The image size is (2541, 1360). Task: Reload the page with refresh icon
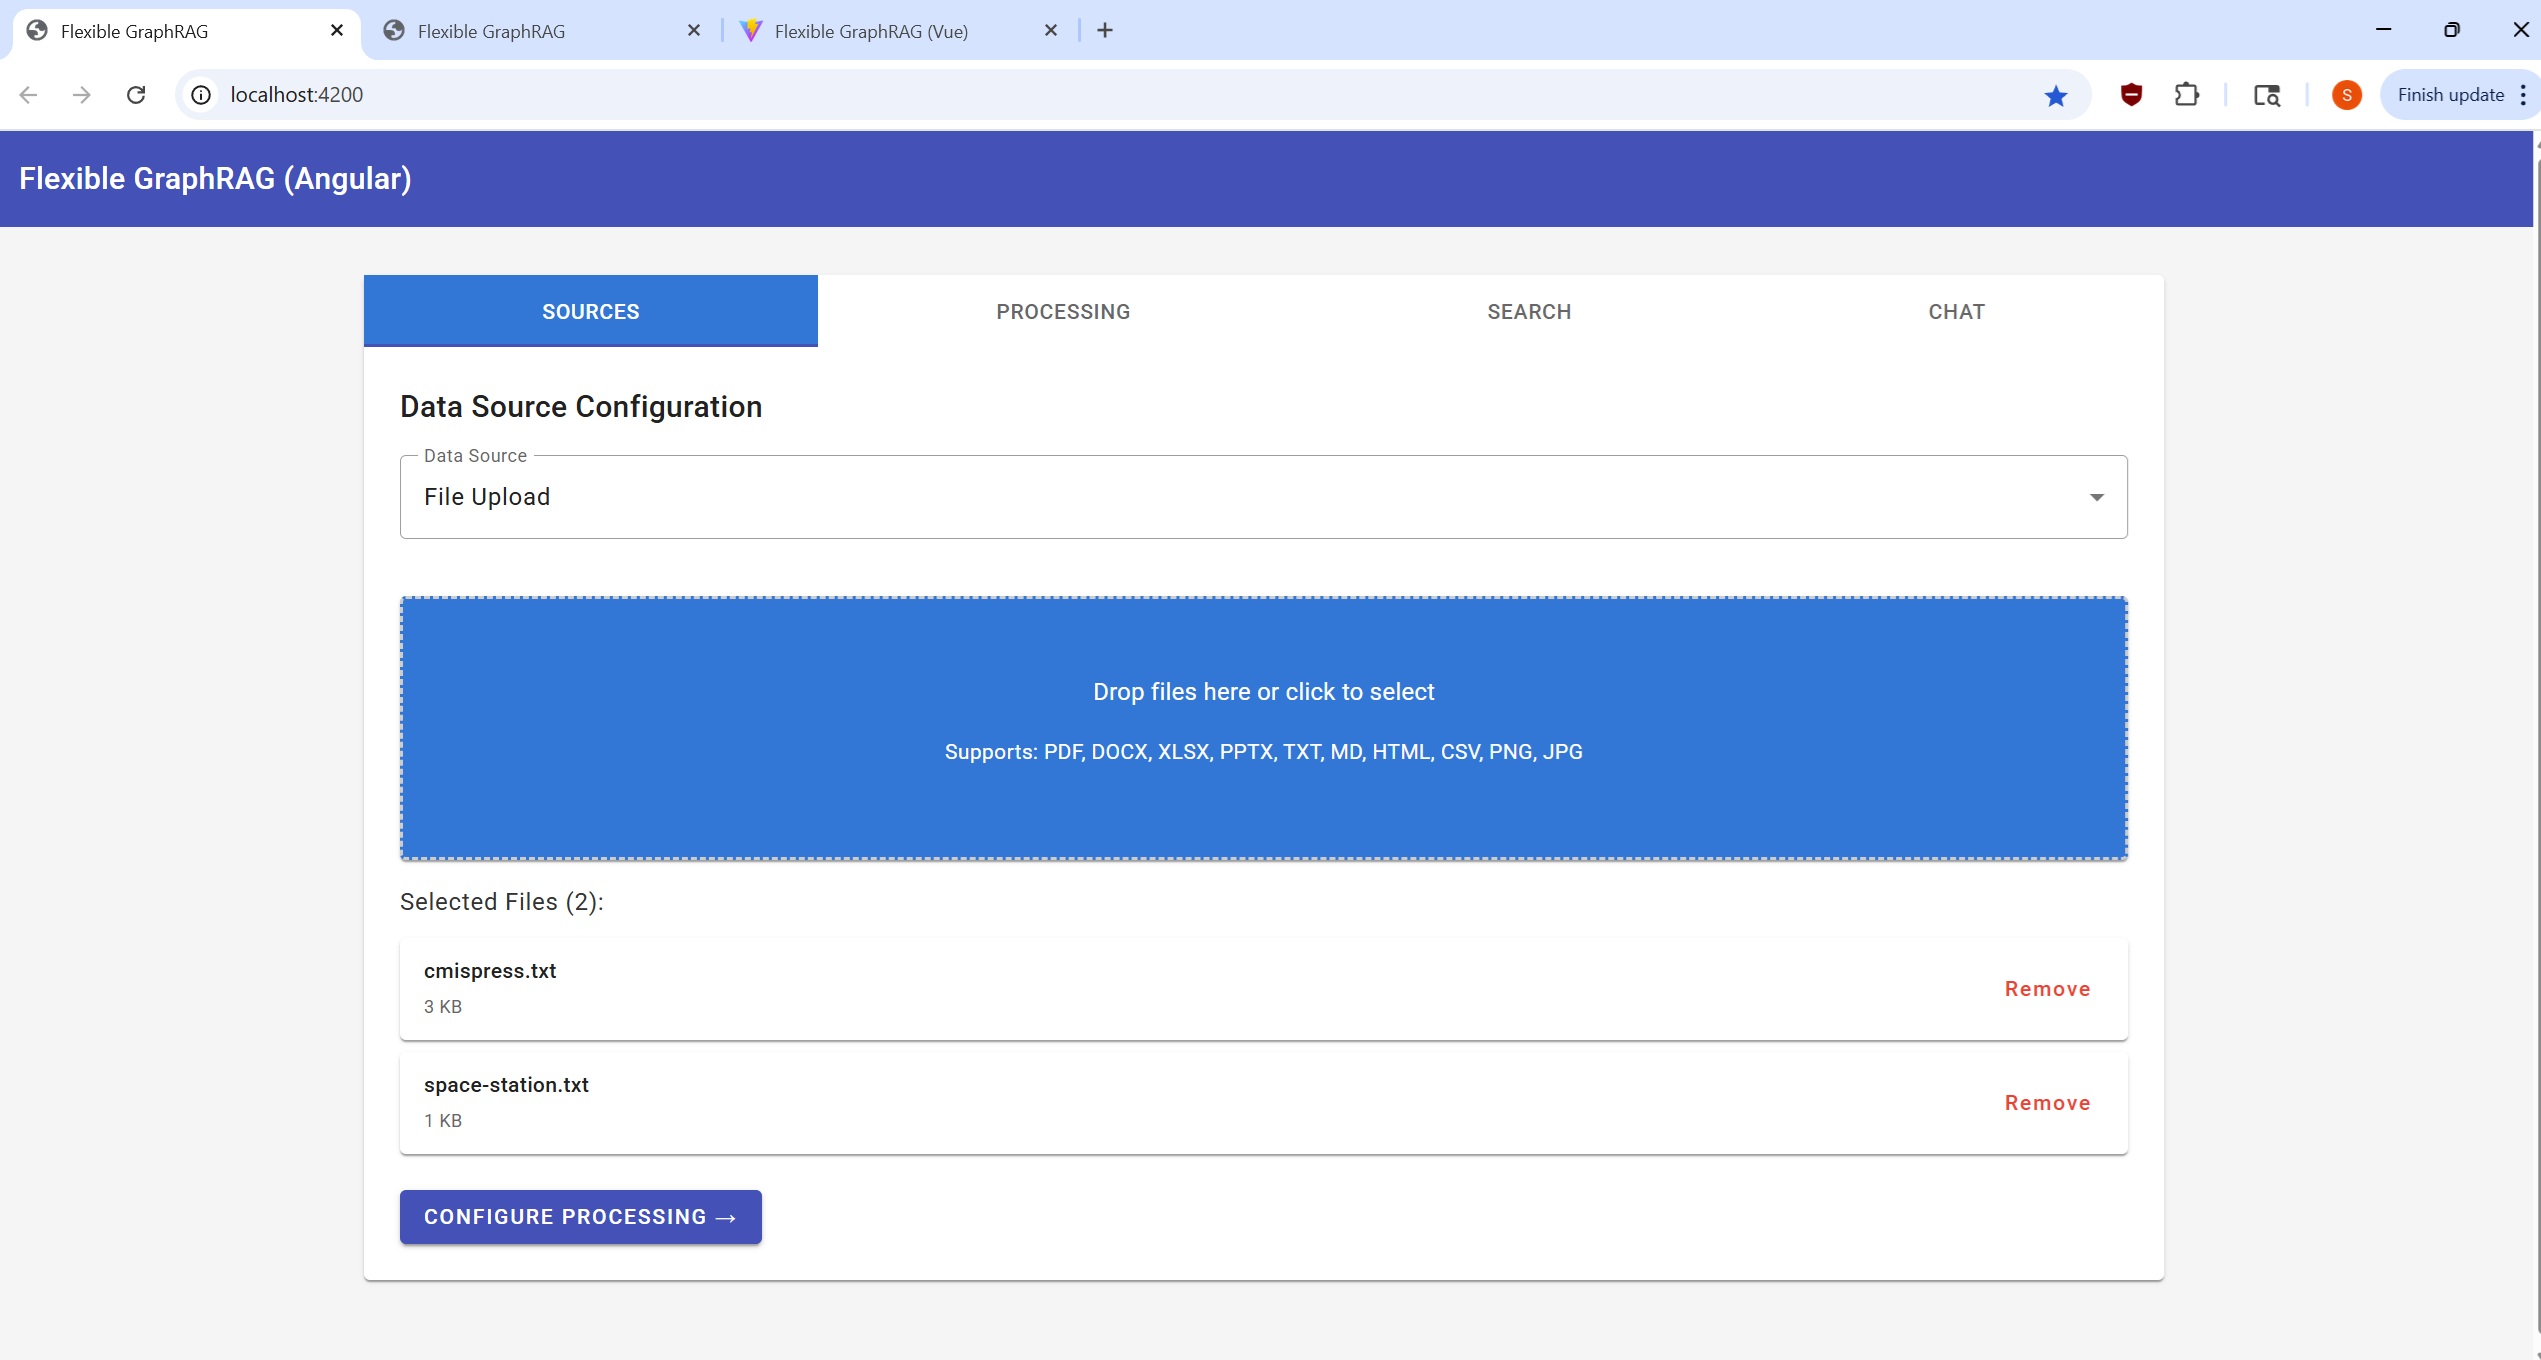pyautogui.click(x=136, y=95)
